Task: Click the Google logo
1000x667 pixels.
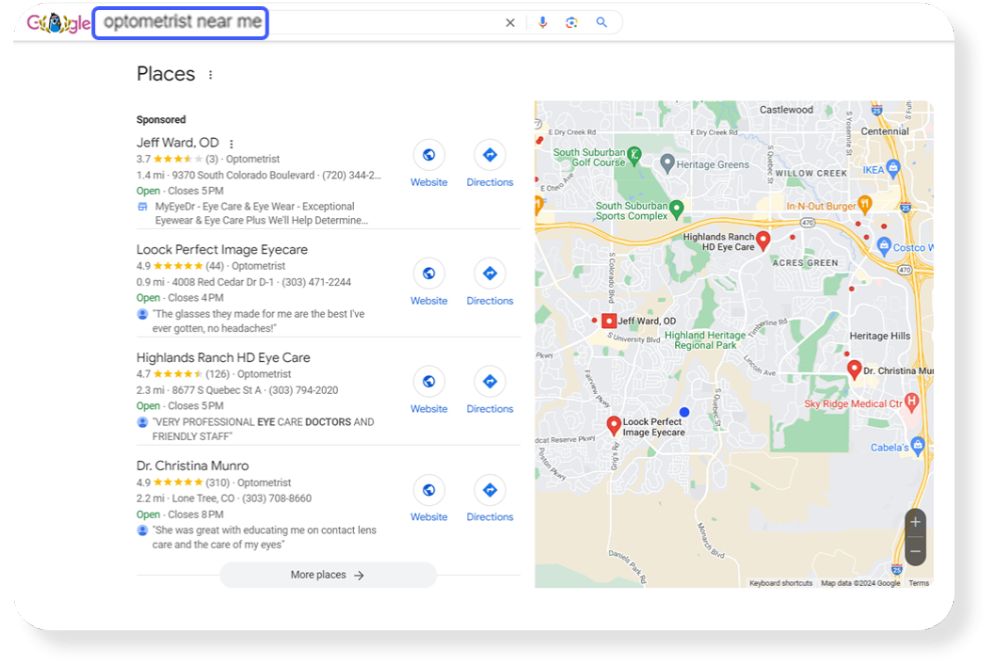Action: coord(58,24)
